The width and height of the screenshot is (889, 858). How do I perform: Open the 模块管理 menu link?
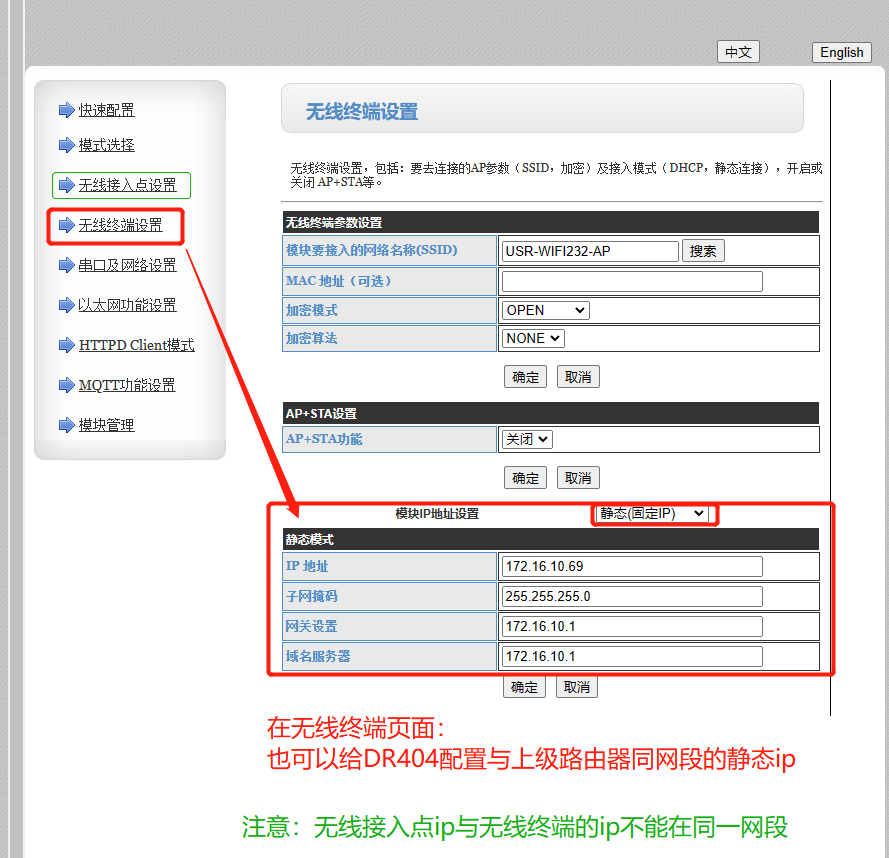pyautogui.click(x=106, y=425)
